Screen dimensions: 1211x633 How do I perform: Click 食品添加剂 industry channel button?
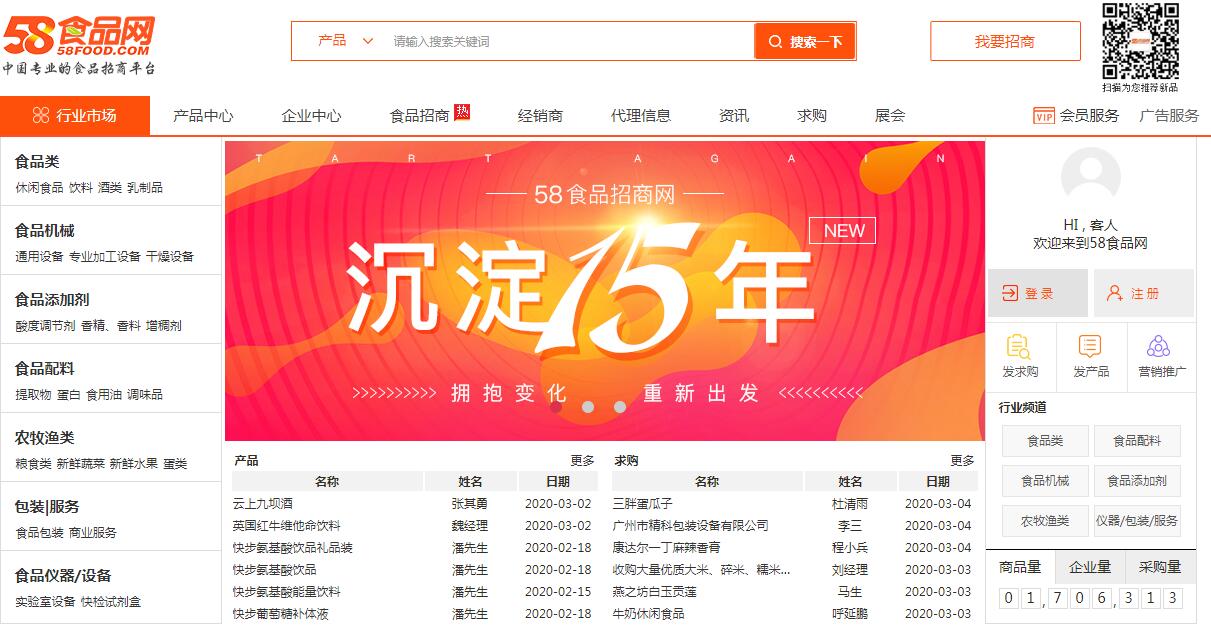click(x=1137, y=481)
